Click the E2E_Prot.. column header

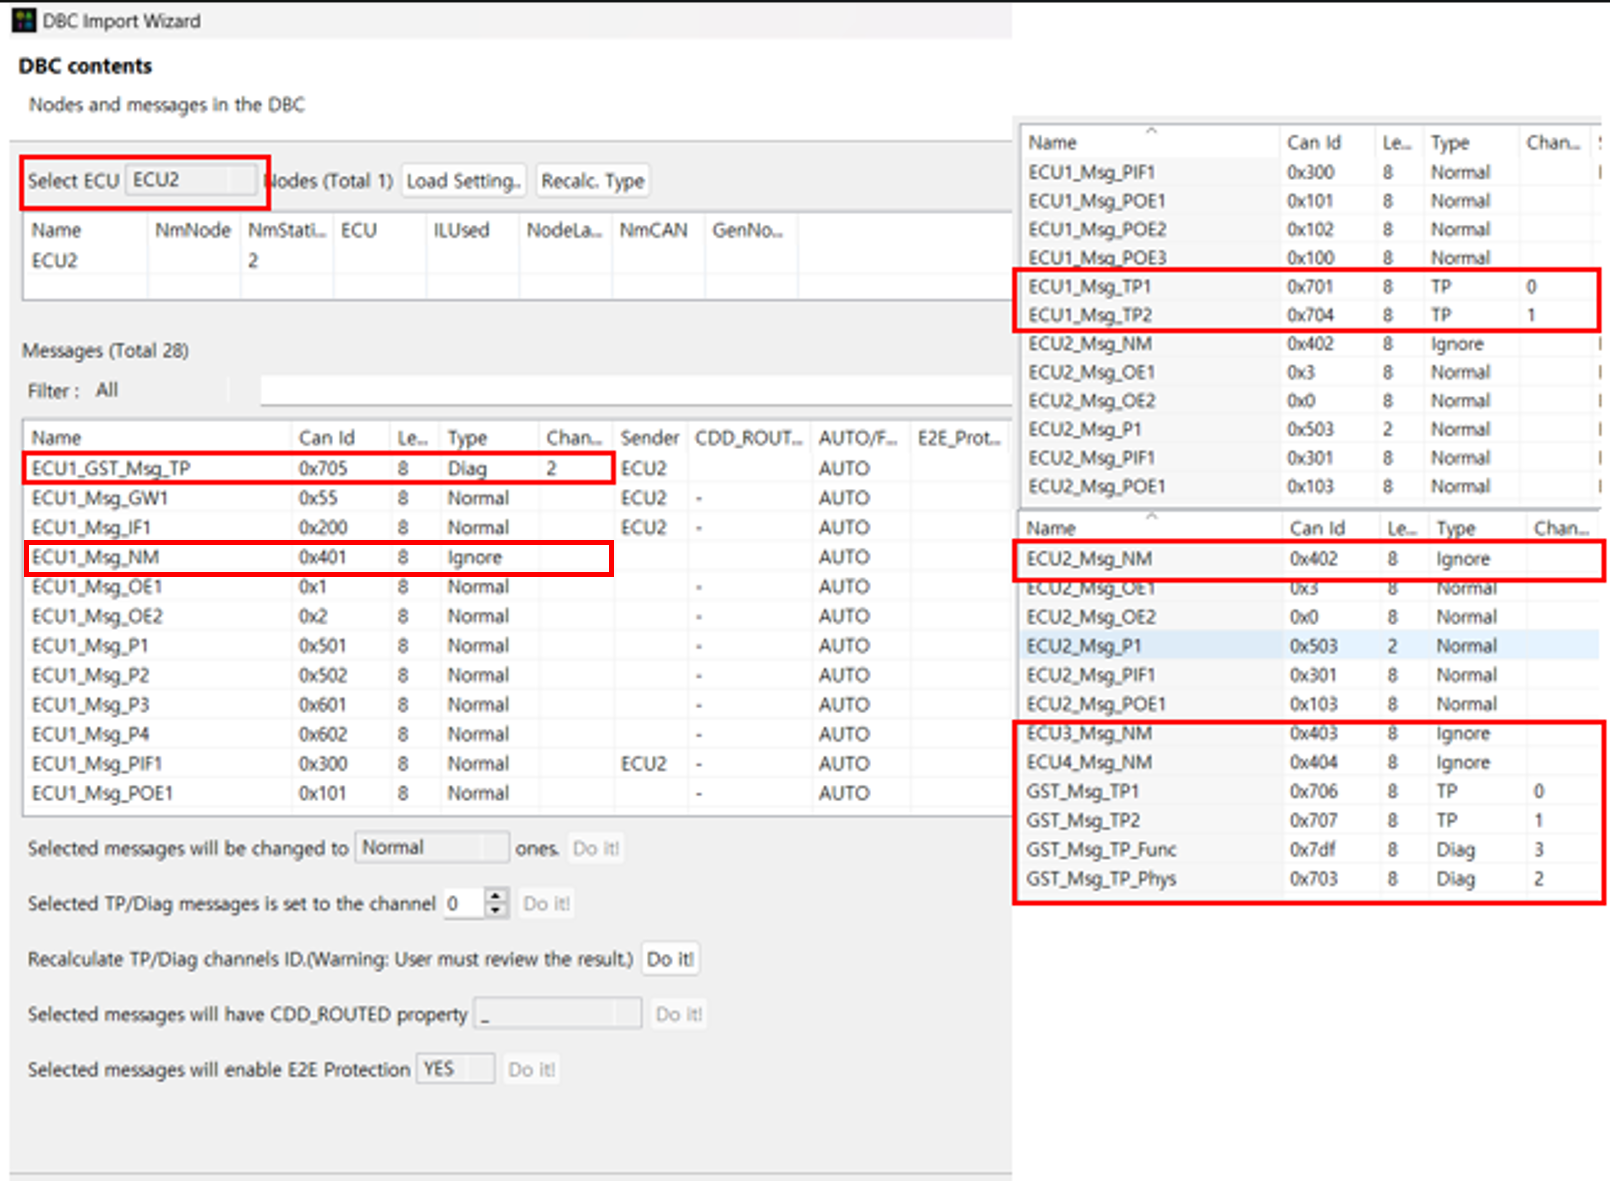(959, 438)
